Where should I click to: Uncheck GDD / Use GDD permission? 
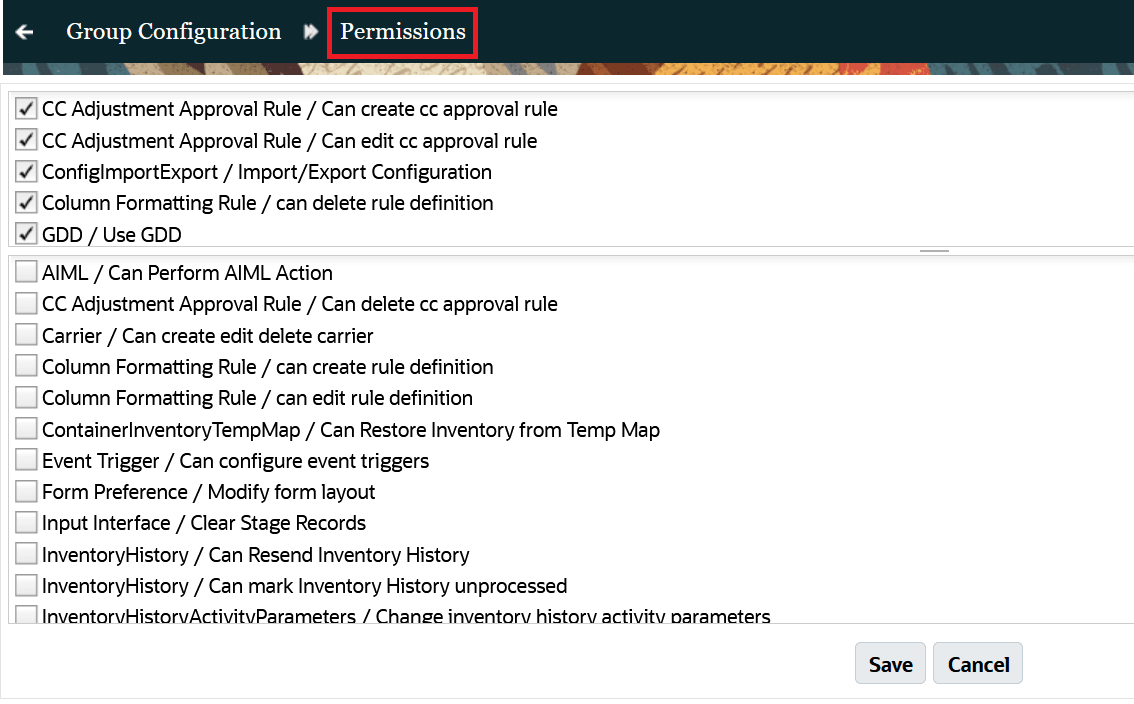click(x=26, y=234)
